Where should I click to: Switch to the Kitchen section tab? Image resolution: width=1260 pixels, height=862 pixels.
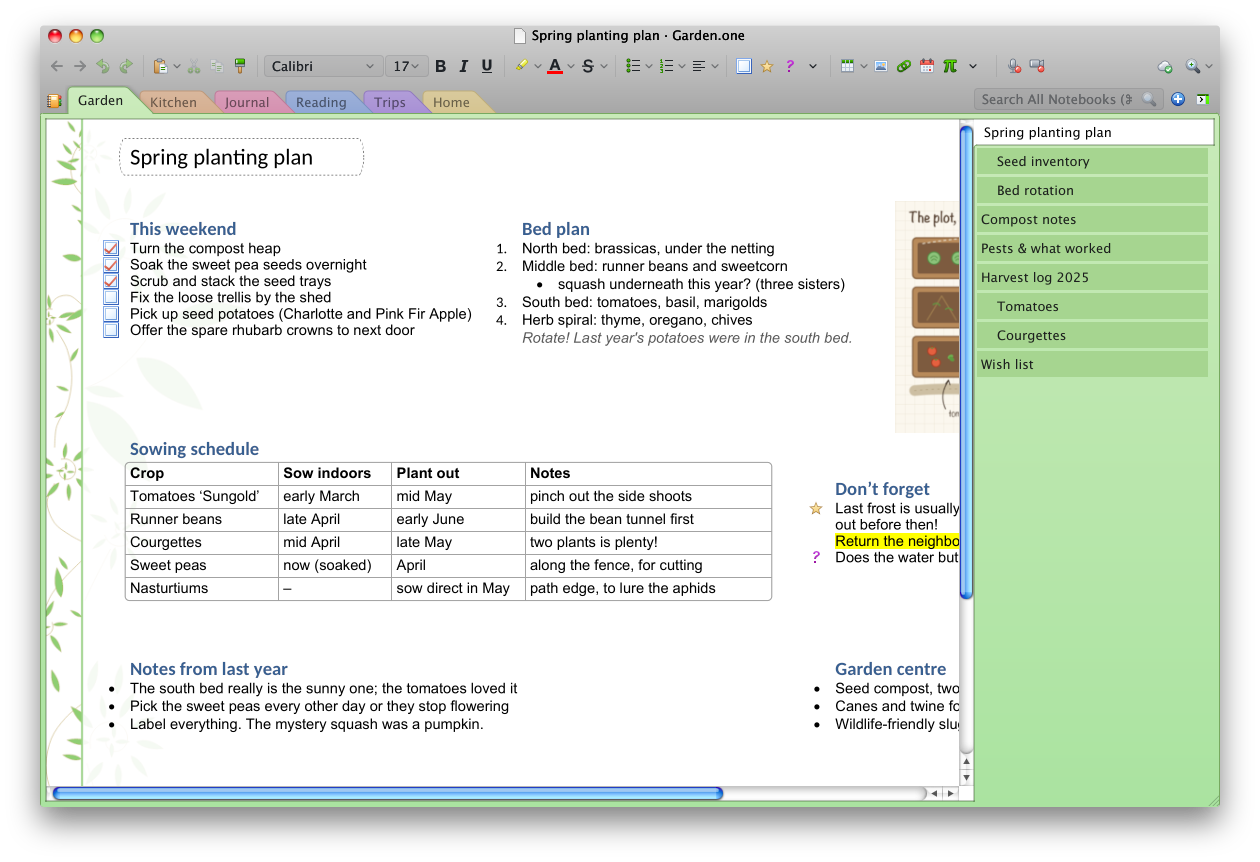[173, 102]
